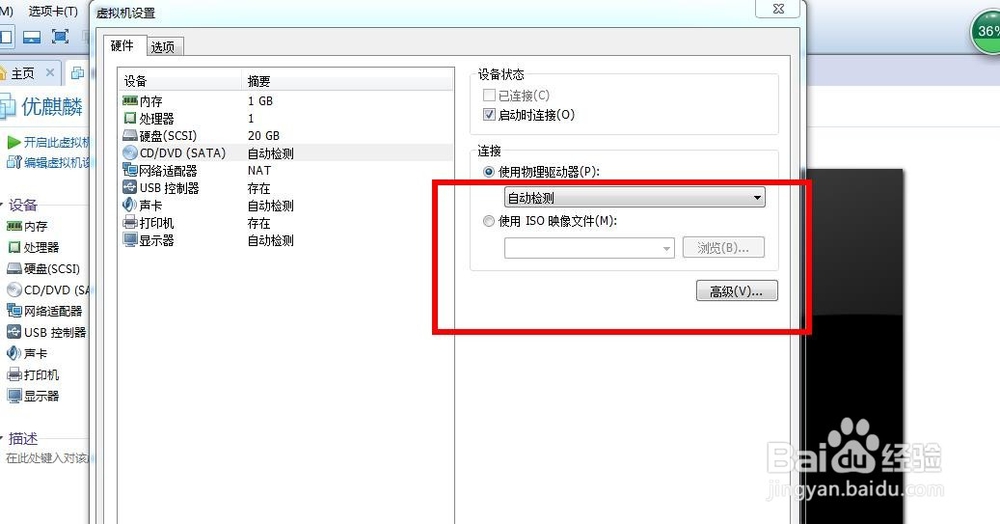Check the 已连接(C) checkbox
The height and width of the screenshot is (524, 1000).
coord(489,96)
